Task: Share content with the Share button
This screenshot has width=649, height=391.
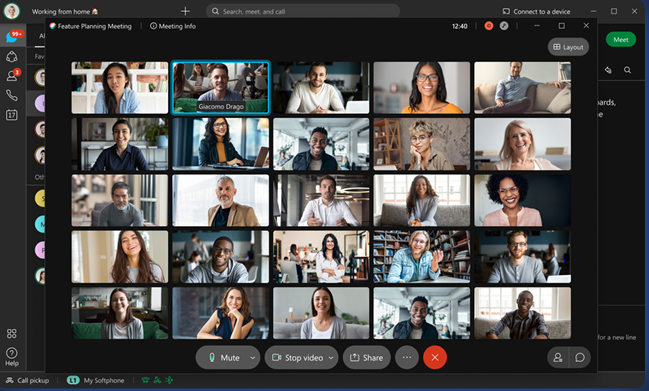Action: pyautogui.click(x=366, y=357)
